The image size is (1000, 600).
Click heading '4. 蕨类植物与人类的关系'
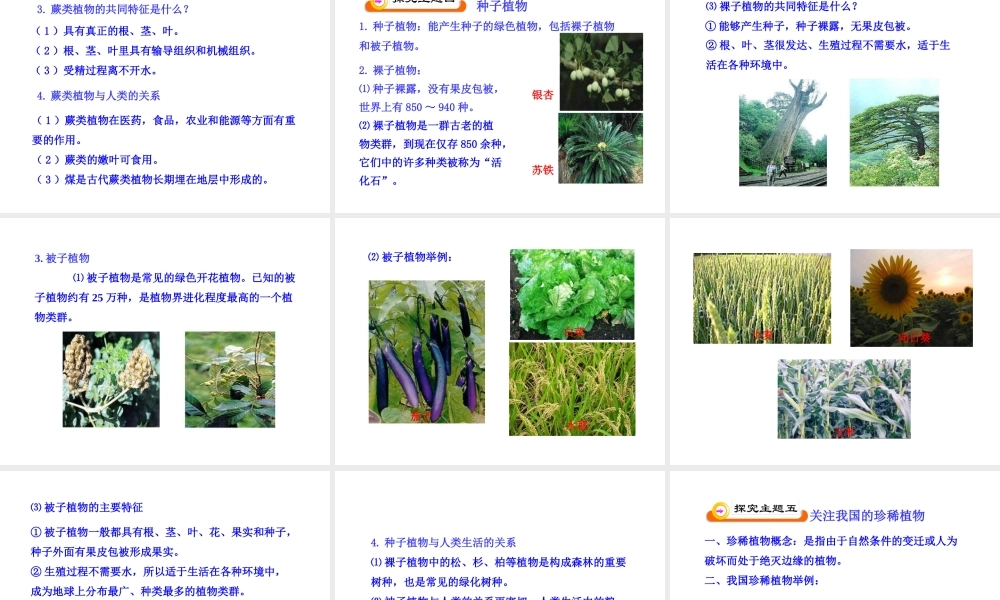coord(98,96)
